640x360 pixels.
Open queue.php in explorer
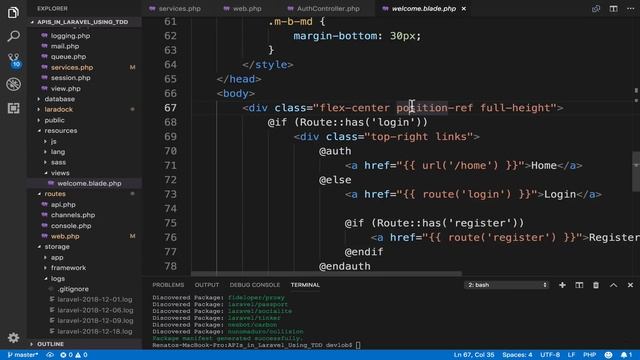click(68, 57)
